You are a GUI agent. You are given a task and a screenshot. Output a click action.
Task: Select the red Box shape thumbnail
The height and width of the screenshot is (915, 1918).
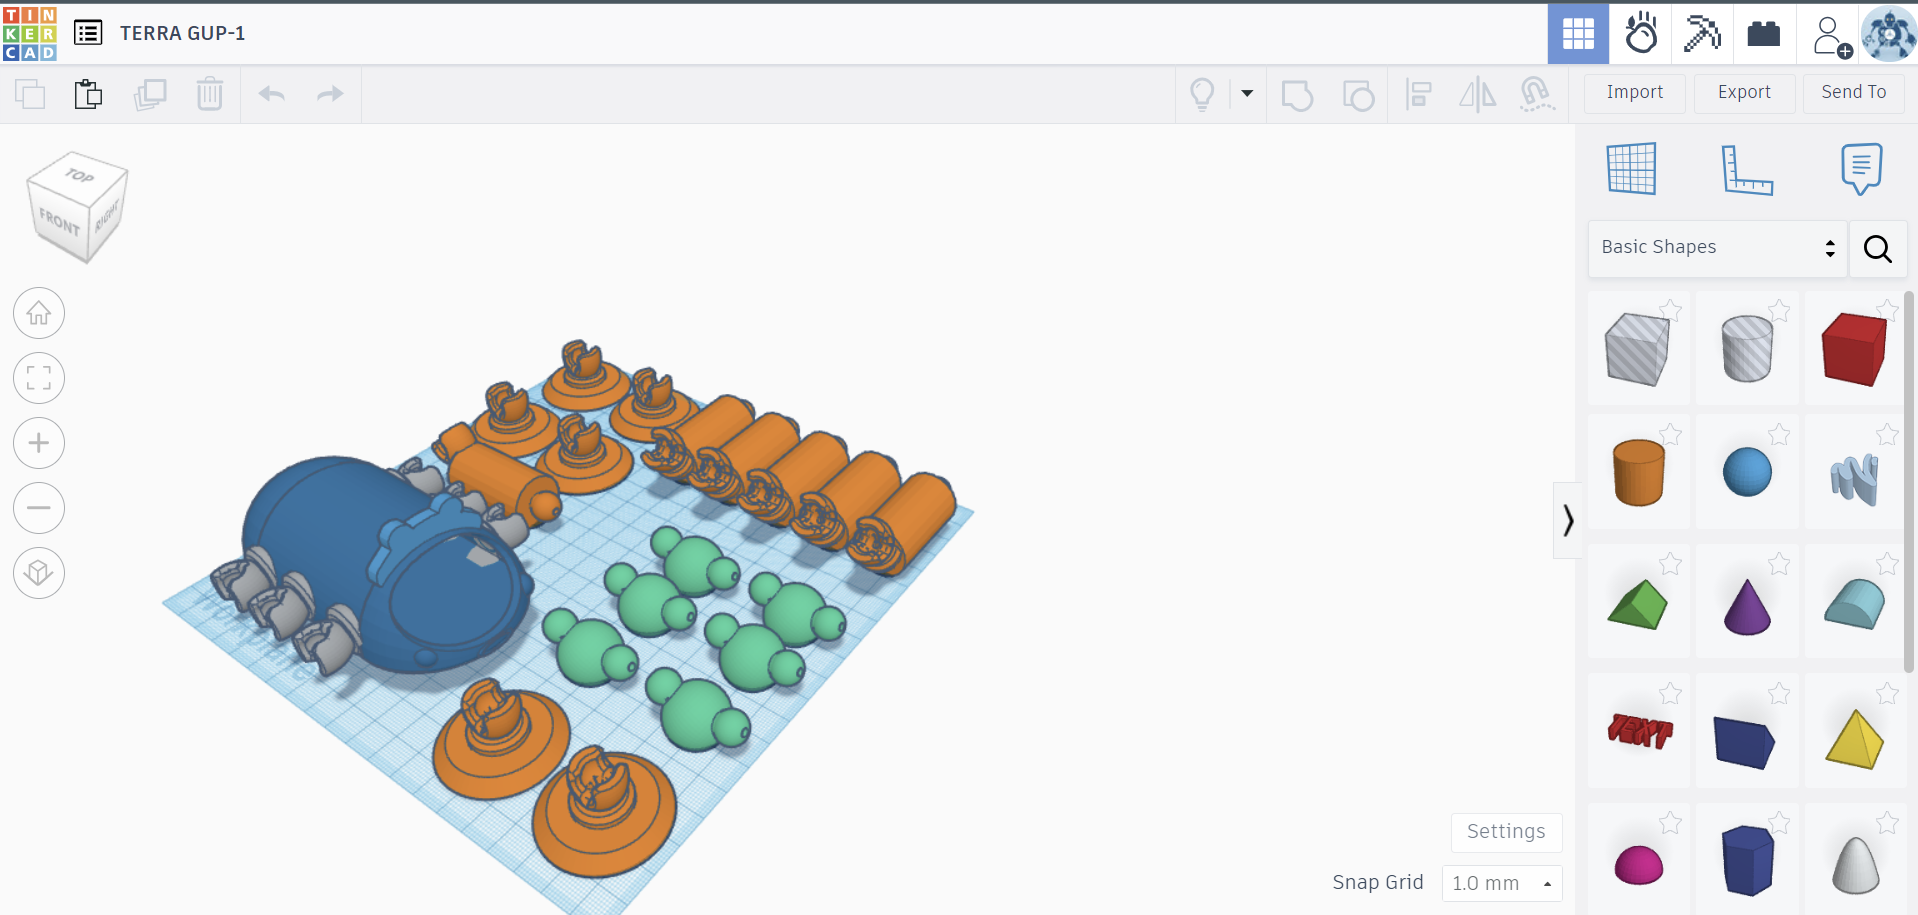1854,349
